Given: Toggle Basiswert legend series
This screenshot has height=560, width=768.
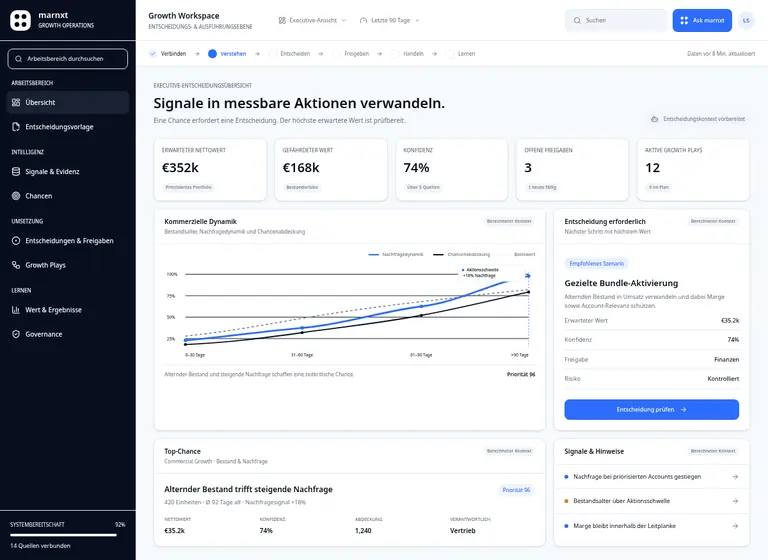Looking at the screenshot, I should coord(518,255).
